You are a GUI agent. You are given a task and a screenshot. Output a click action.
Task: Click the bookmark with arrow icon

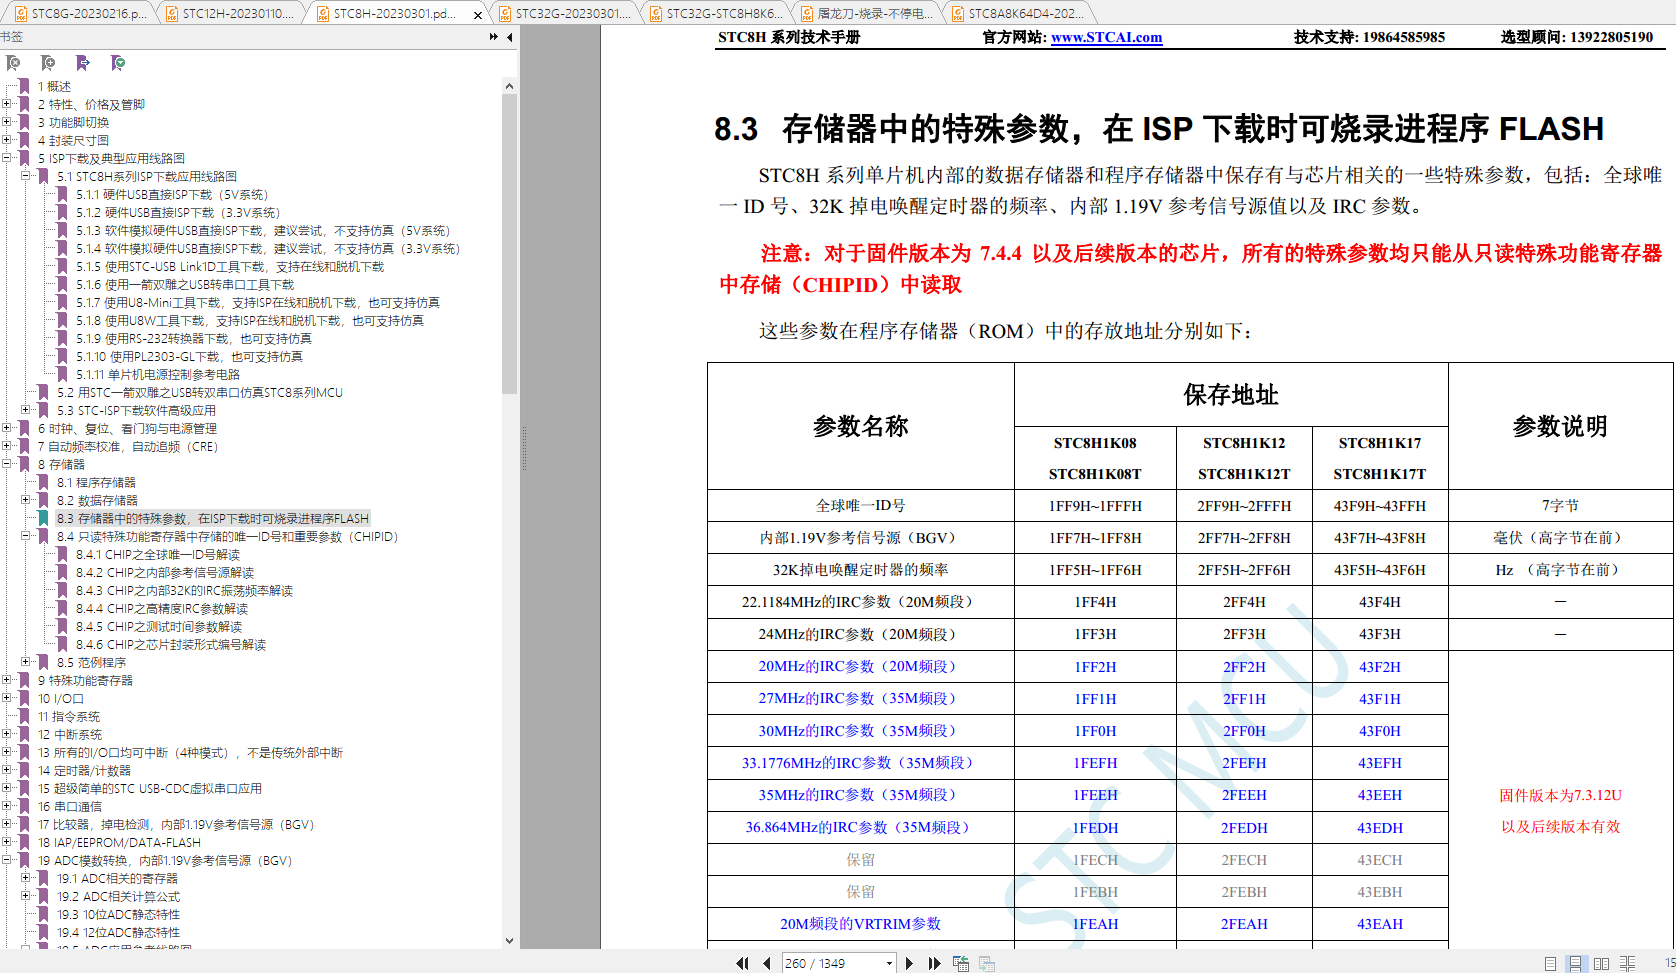tap(83, 63)
